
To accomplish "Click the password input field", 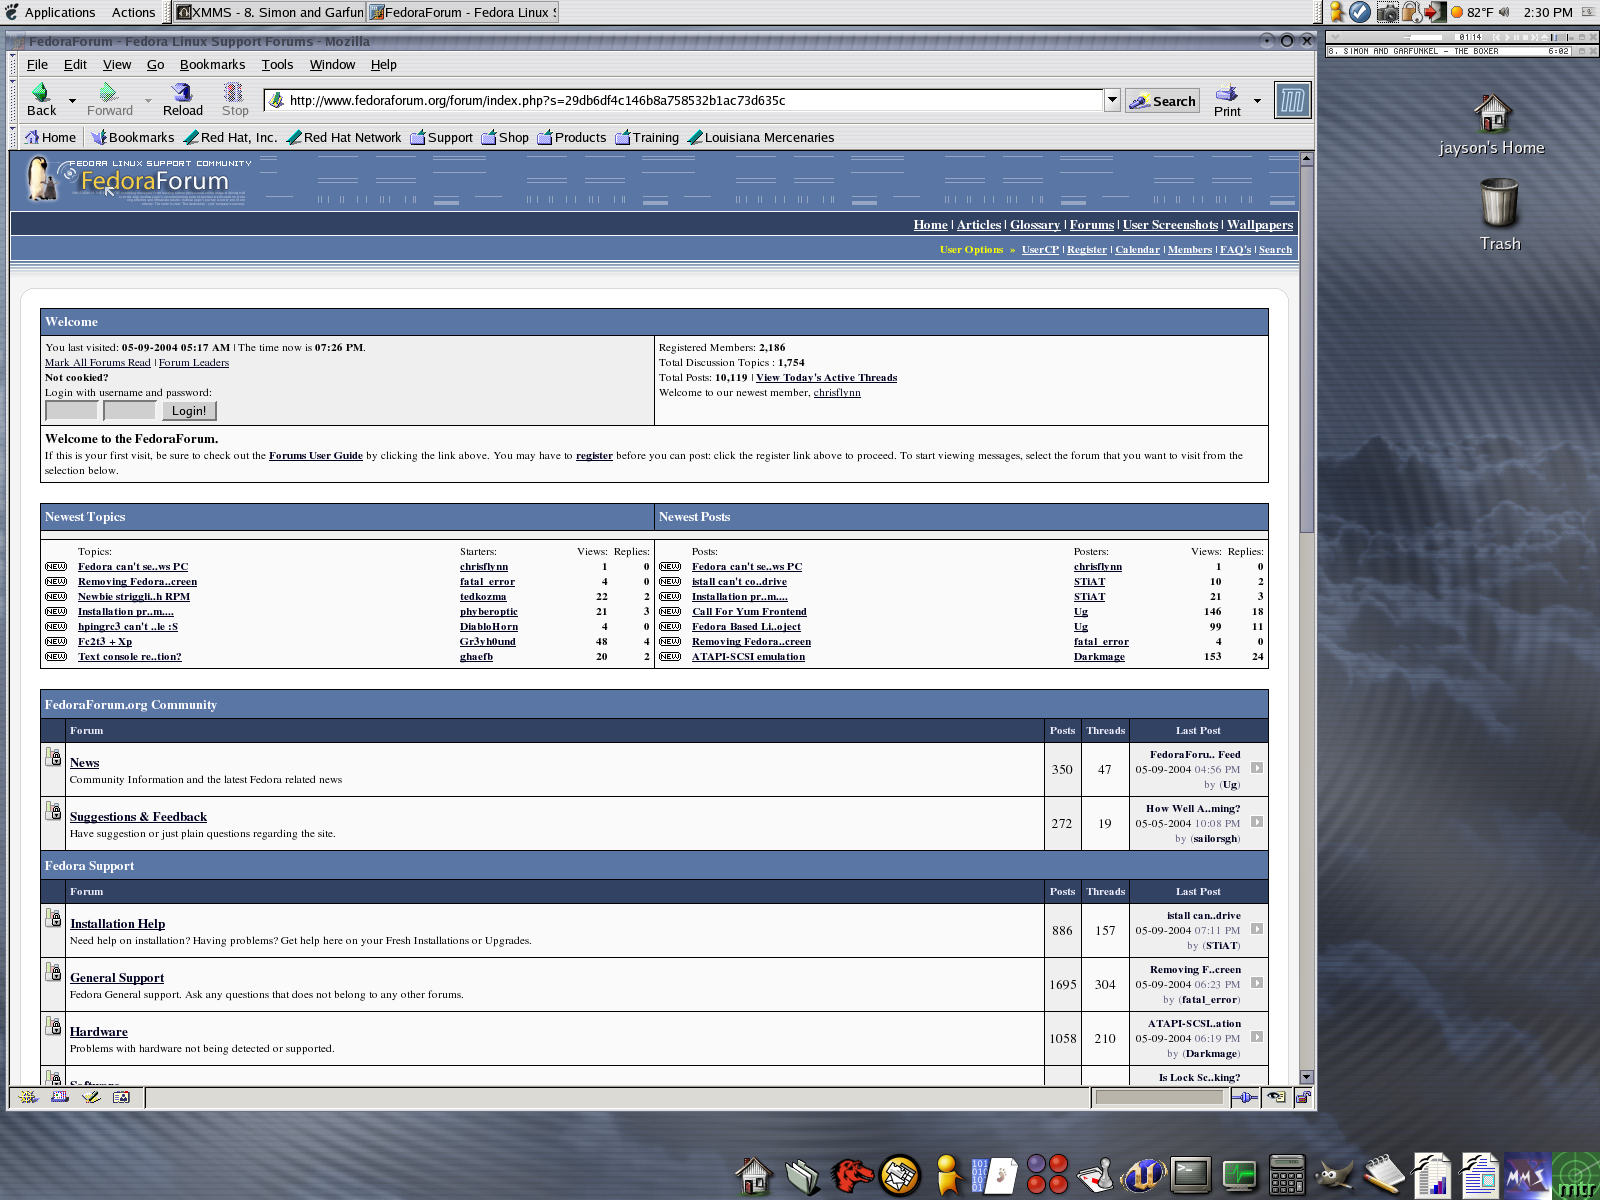I will tap(129, 410).
